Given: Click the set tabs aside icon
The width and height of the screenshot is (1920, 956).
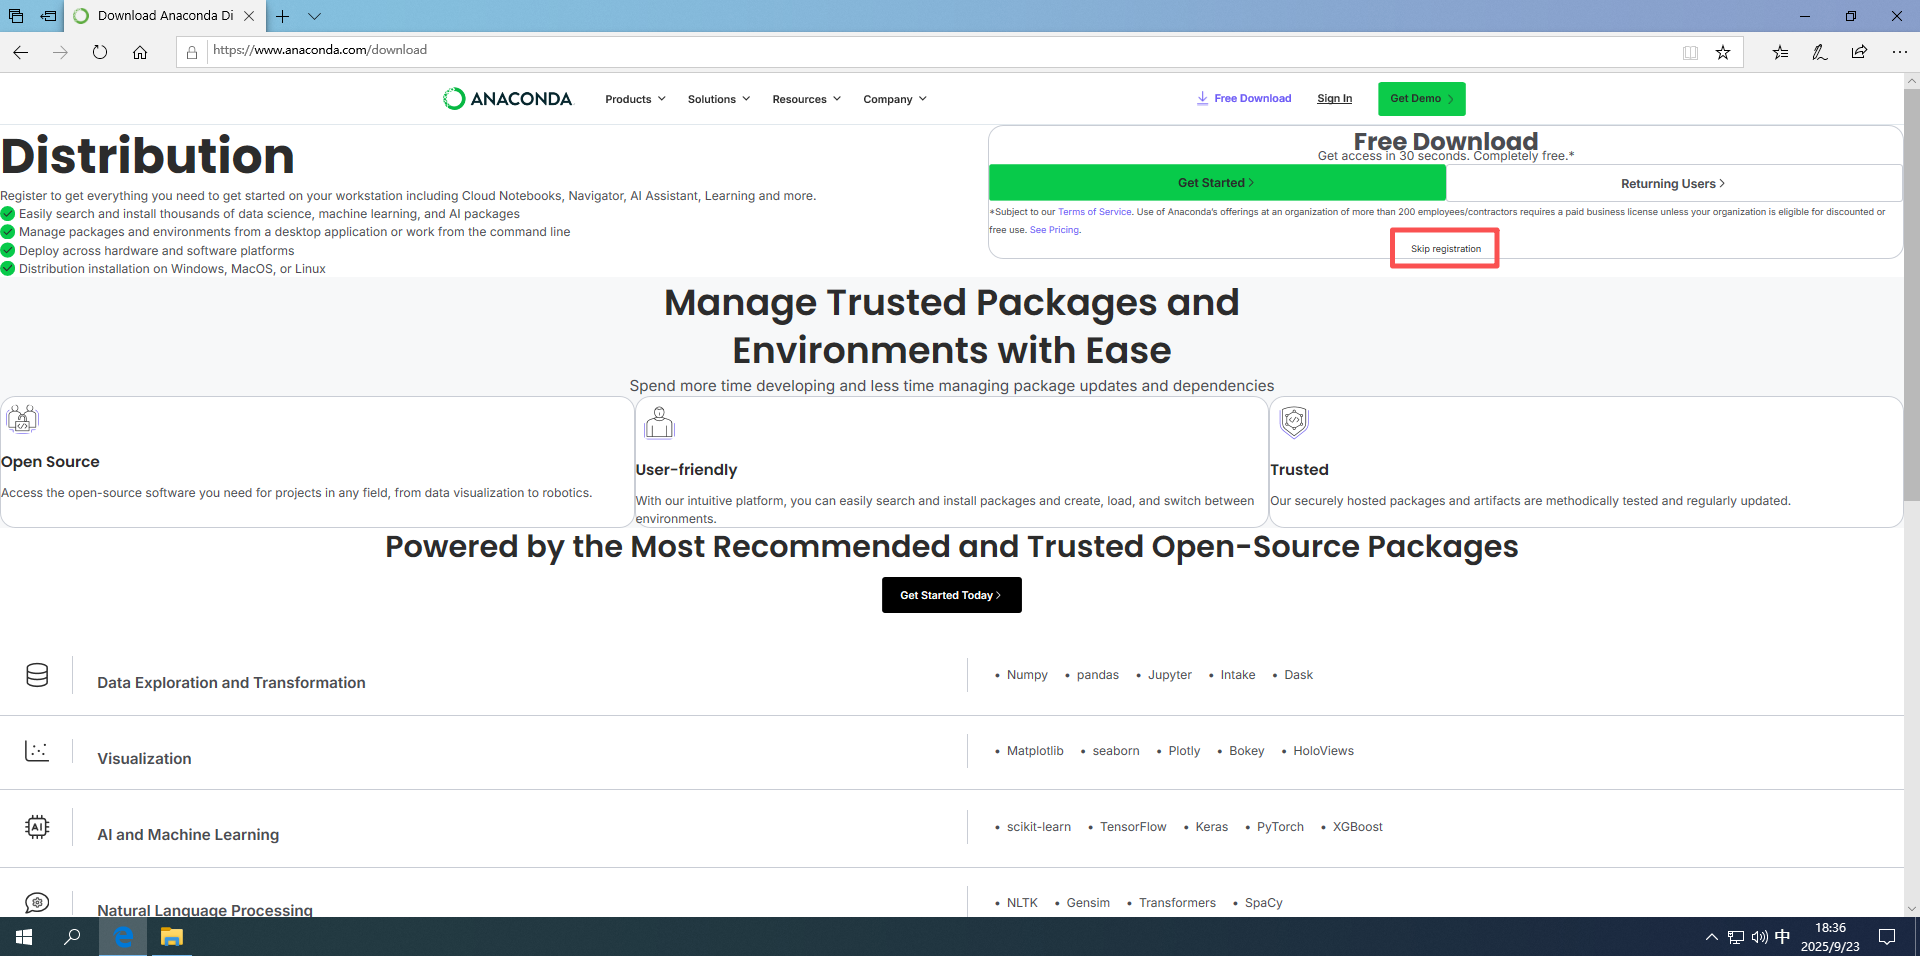Looking at the screenshot, I should [48, 16].
